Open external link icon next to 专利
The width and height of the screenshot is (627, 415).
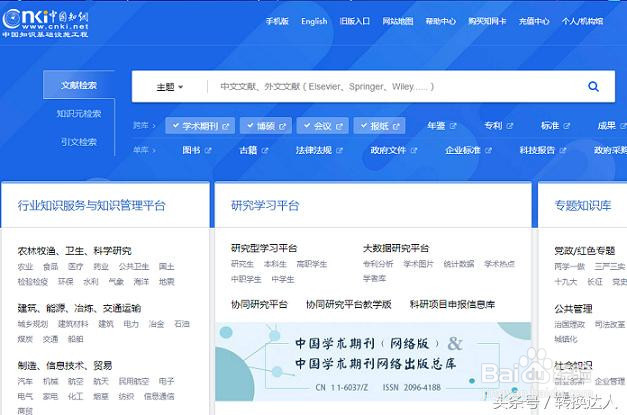pos(510,126)
